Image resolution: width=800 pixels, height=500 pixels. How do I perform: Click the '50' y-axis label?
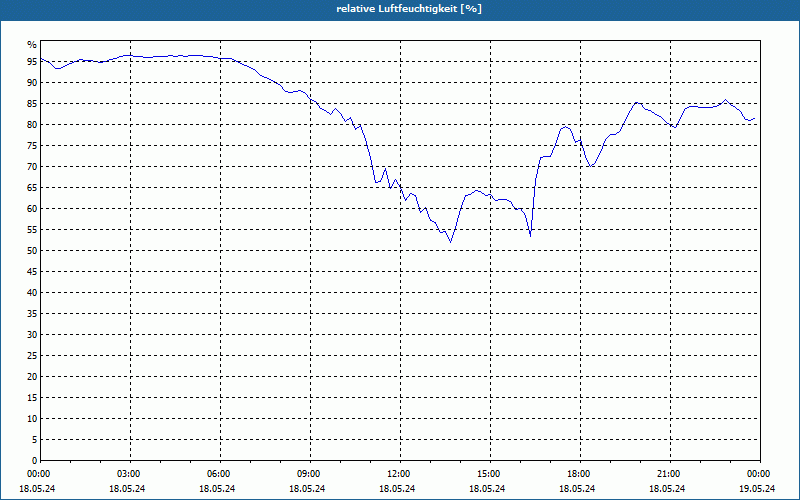pyautogui.click(x=32, y=251)
